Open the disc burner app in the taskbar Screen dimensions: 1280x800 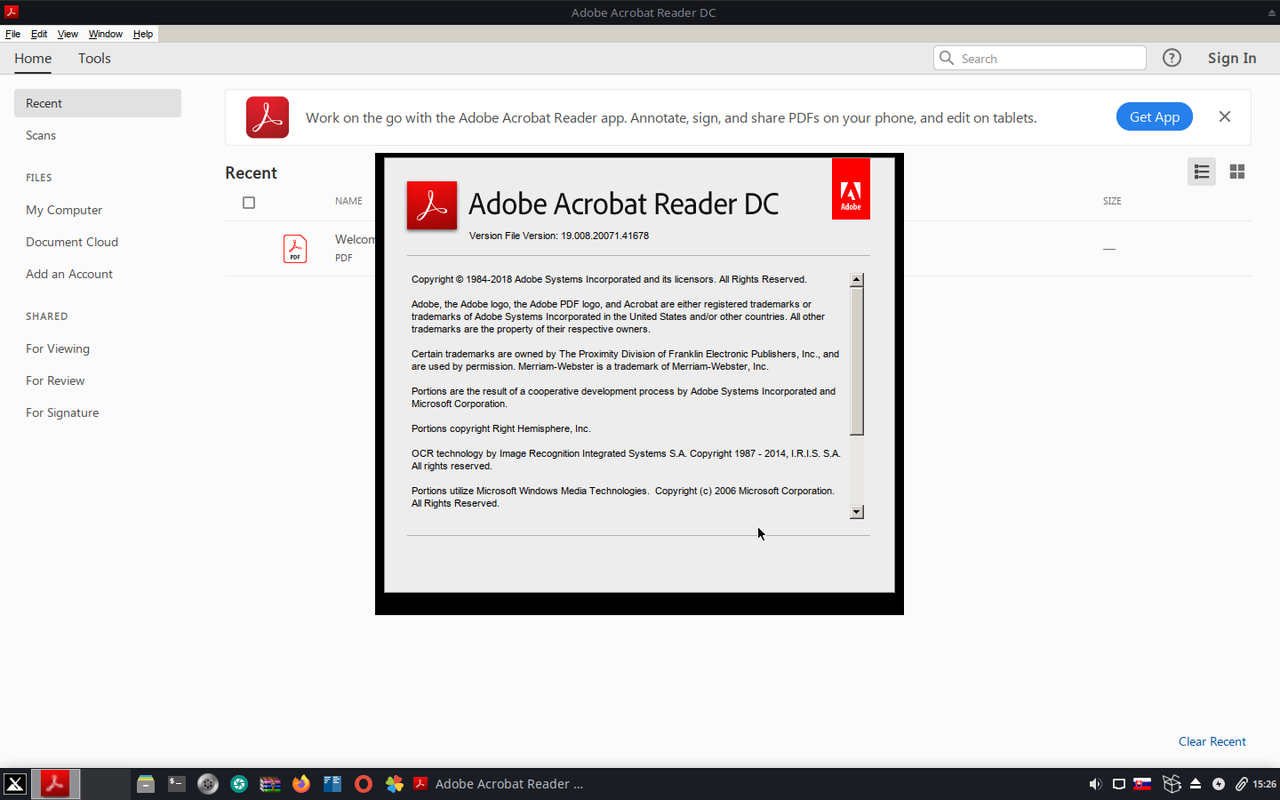(x=208, y=784)
